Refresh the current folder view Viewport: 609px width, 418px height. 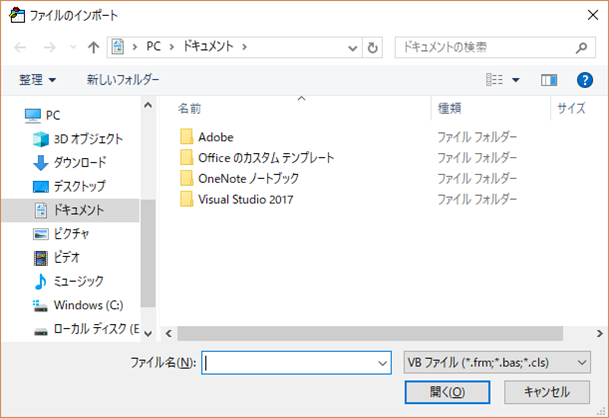[x=372, y=48]
